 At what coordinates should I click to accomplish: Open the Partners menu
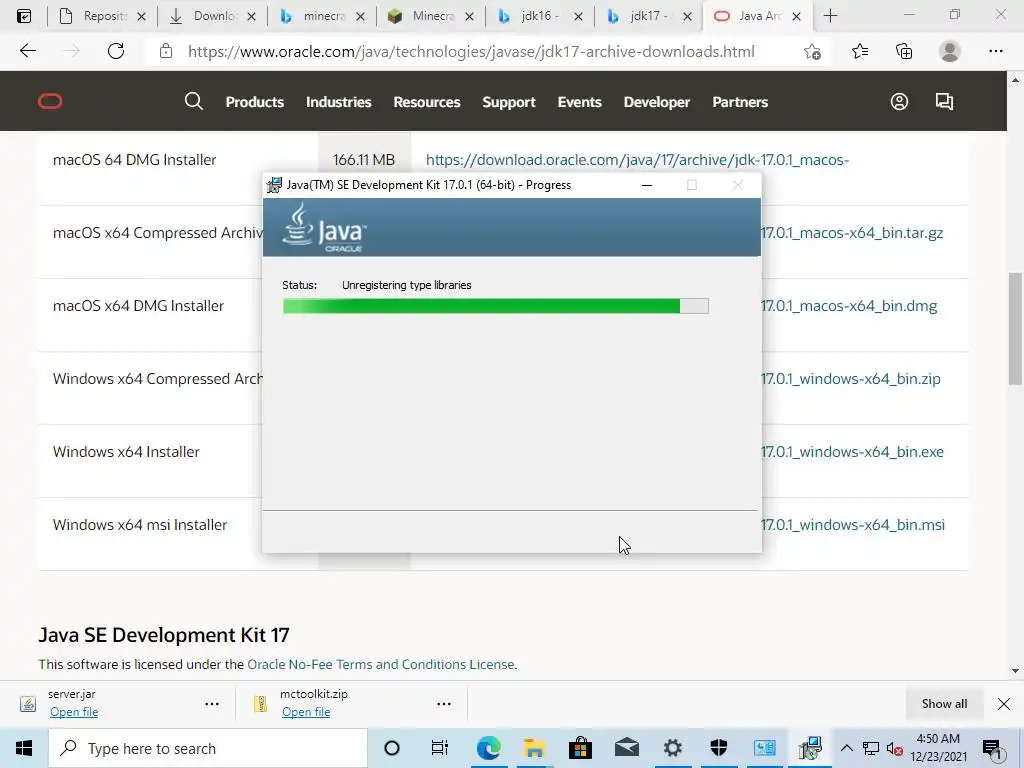coord(740,102)
